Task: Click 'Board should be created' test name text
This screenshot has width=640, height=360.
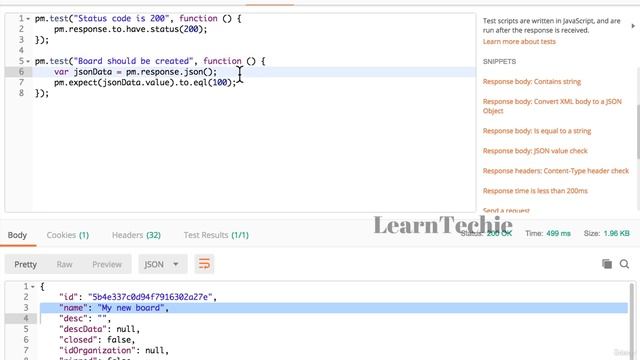Action: [x=133, y=61]
